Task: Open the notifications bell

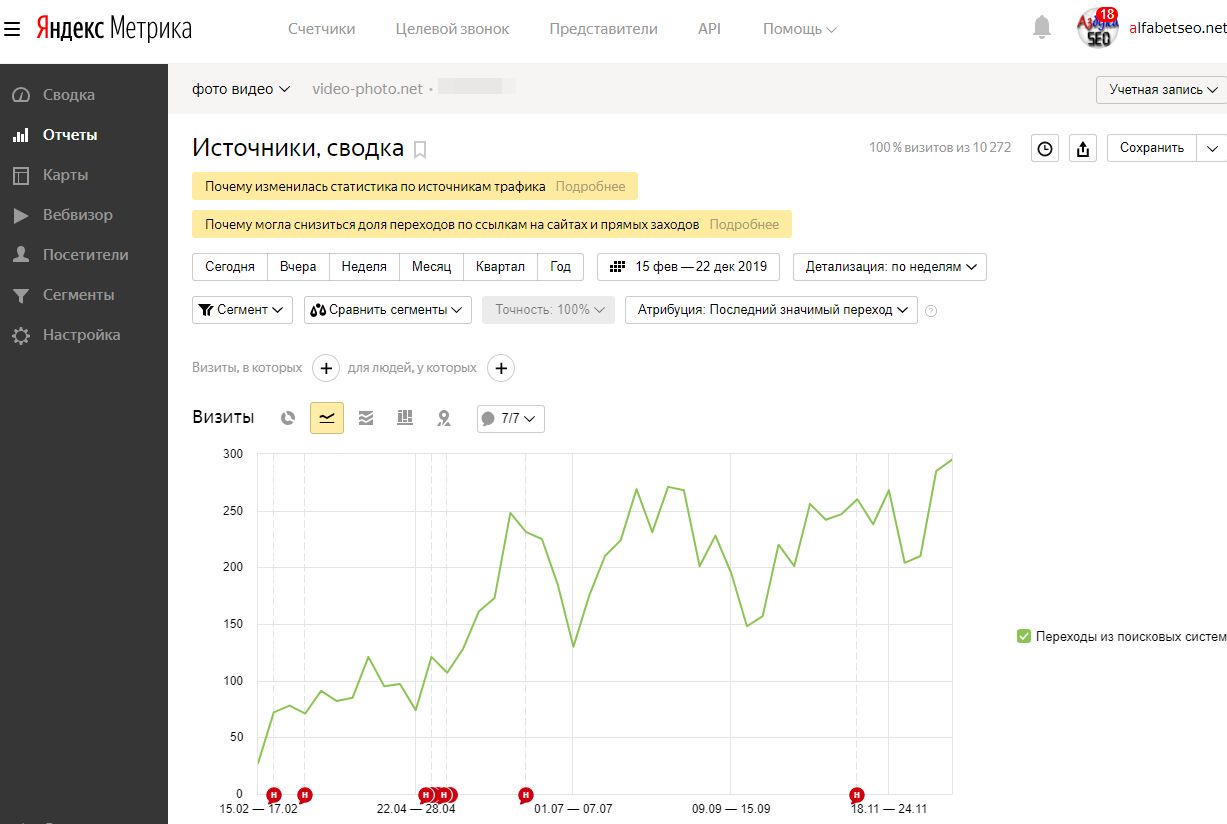Action: [x=1042, y=28]
